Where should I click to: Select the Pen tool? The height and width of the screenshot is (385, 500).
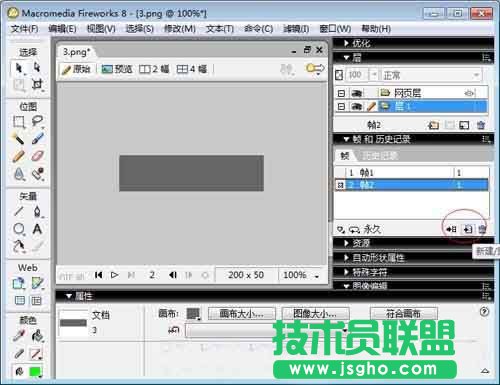[x=37, y=211]
